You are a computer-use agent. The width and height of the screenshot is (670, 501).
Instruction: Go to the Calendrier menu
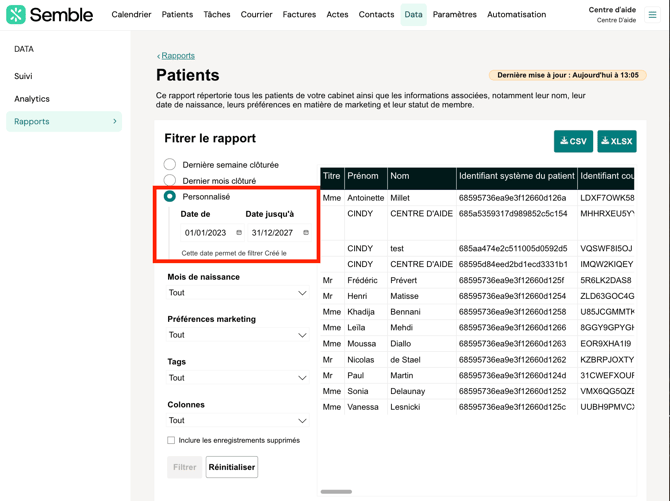(x=131, y=15)
